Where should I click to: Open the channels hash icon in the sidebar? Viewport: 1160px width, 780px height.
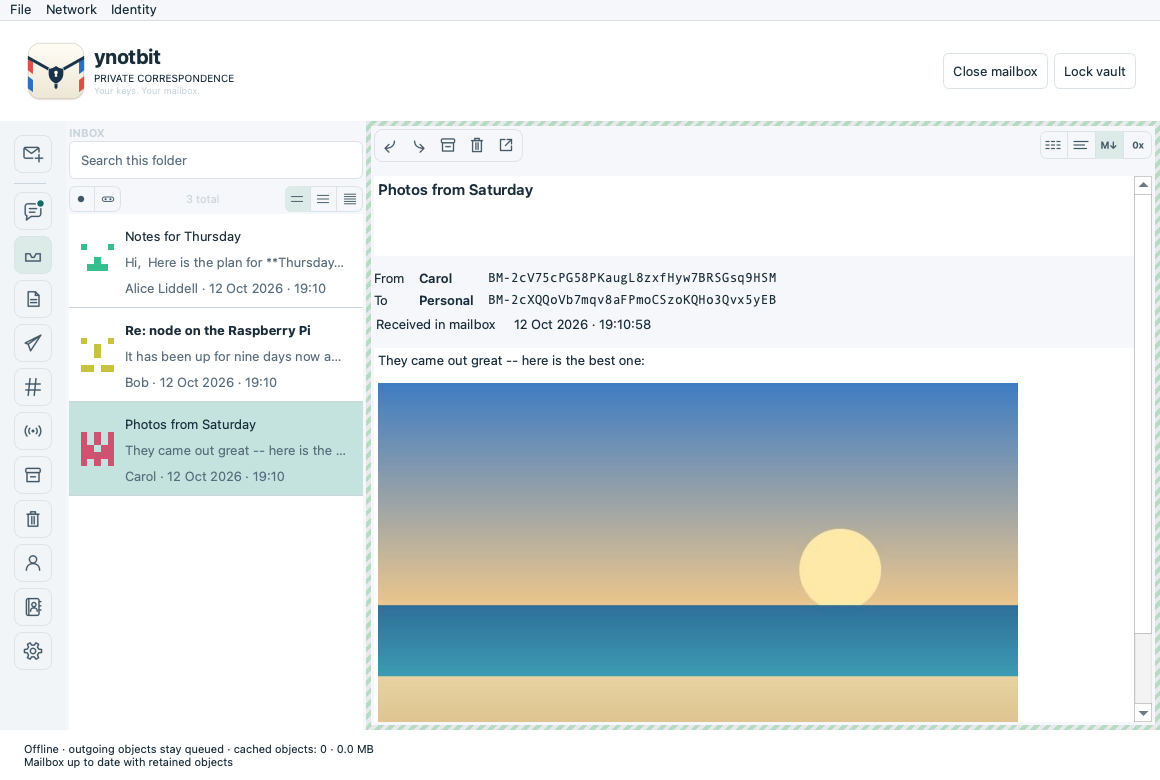pyautogui.click(x=33, y=387)
